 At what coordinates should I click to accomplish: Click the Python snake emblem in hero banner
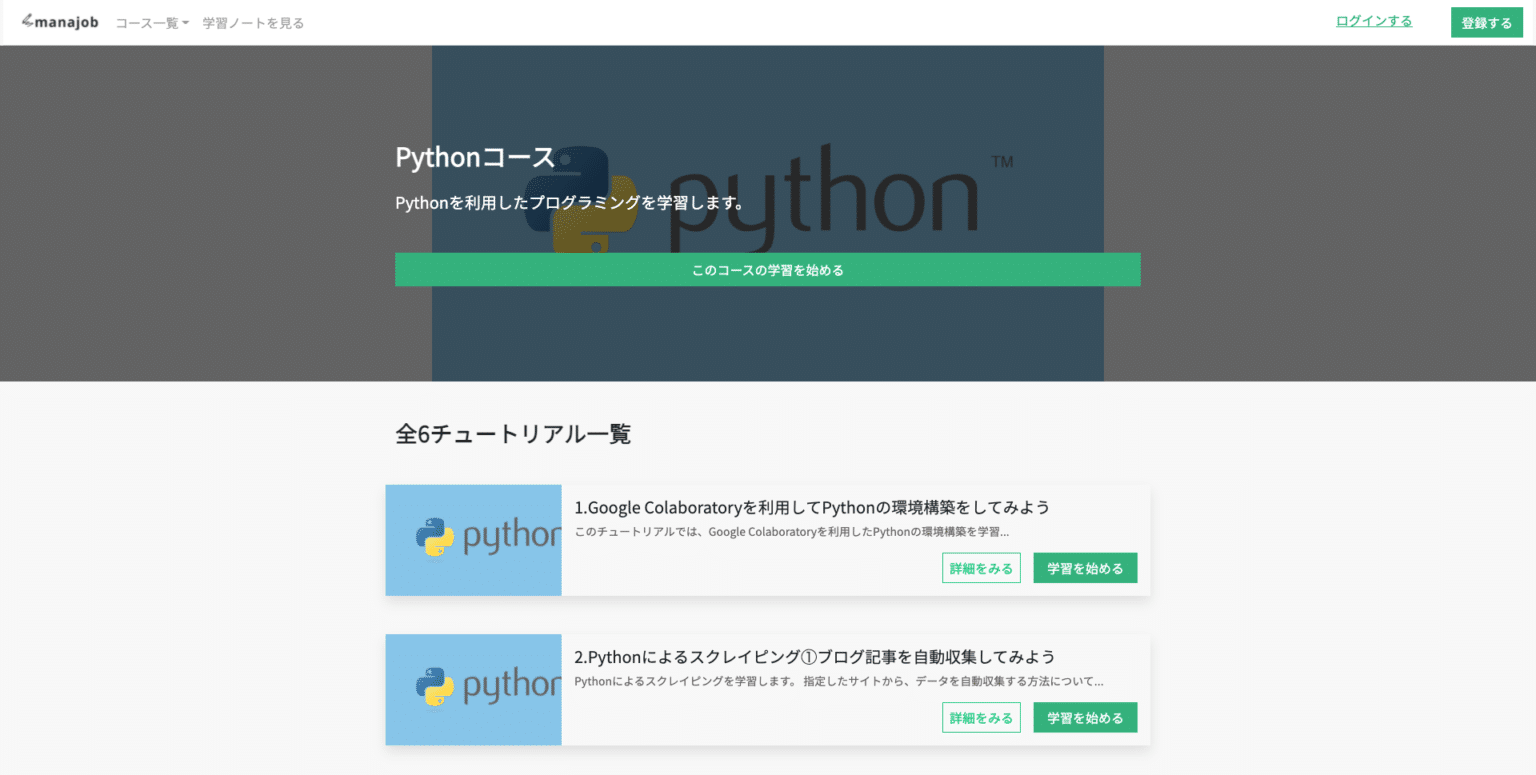[581, 200]
